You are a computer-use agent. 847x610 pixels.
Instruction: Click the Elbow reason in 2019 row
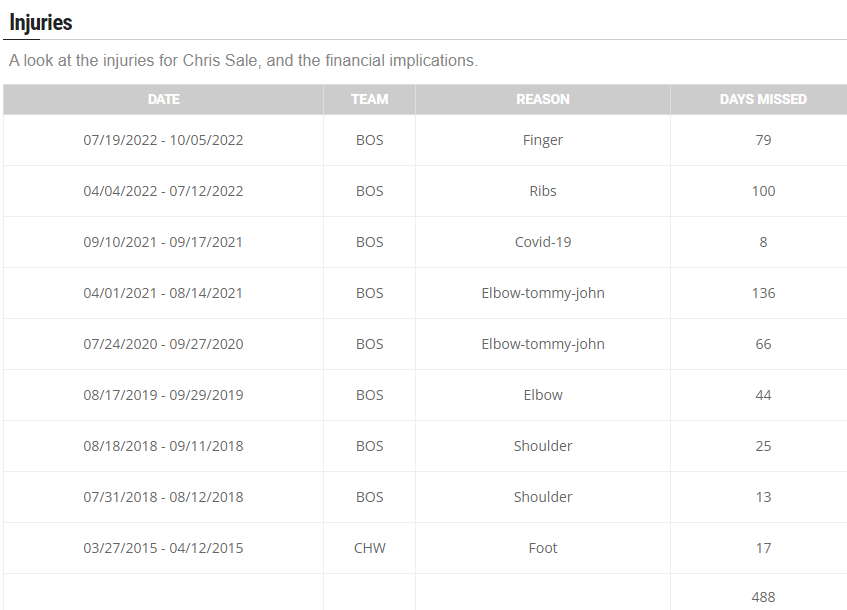(x=543, y=396)
